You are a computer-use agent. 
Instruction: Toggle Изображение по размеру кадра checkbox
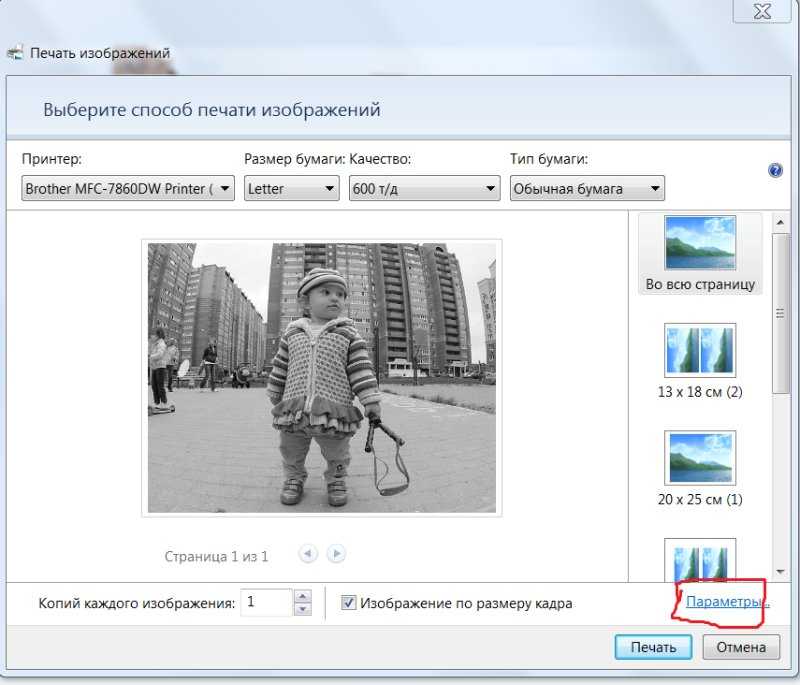pyautogui.click(x=348, y=602)
